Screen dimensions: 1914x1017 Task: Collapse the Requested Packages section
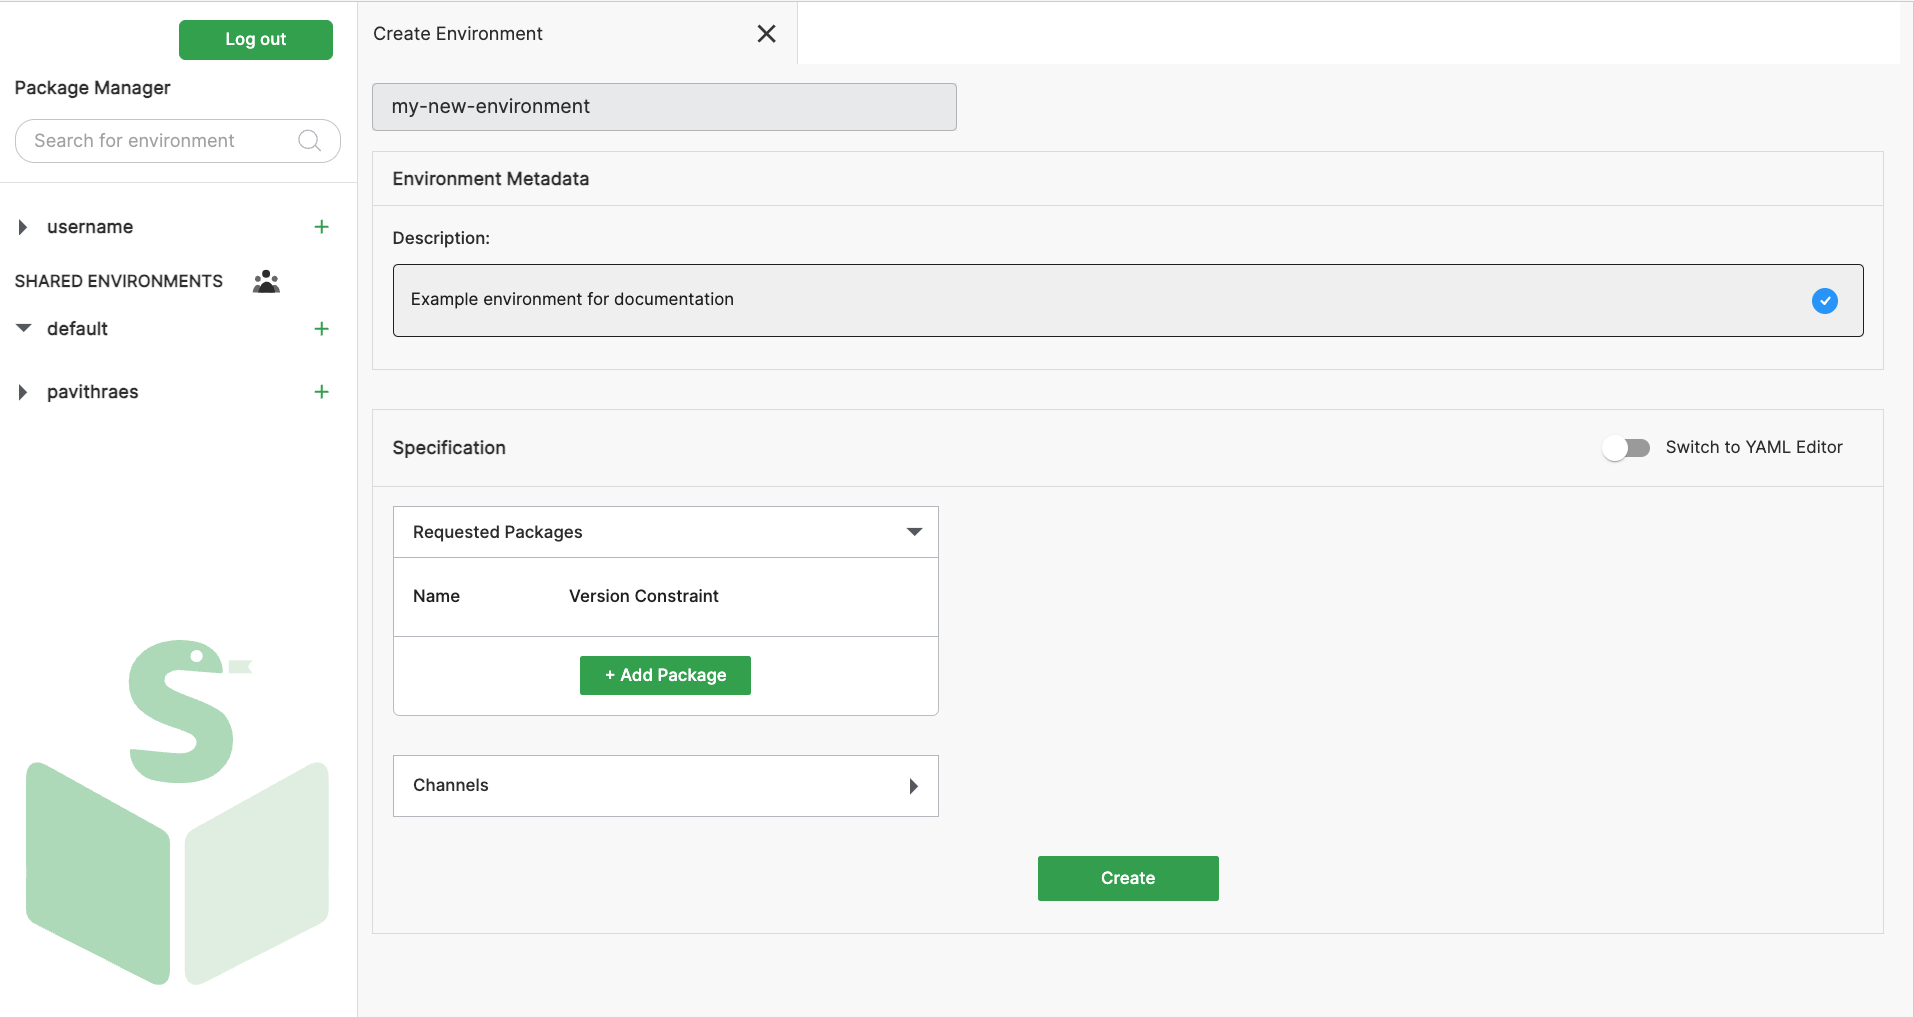913,531
